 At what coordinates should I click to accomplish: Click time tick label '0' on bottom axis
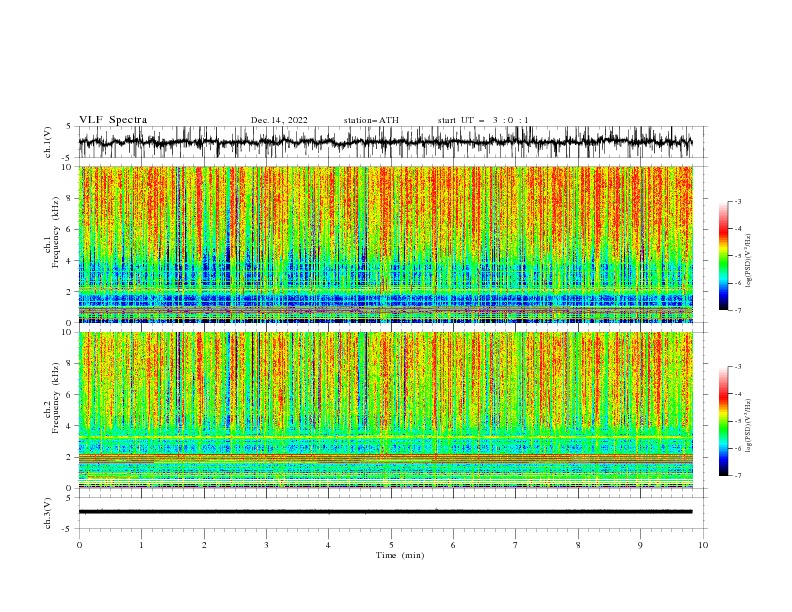[79, 545]
